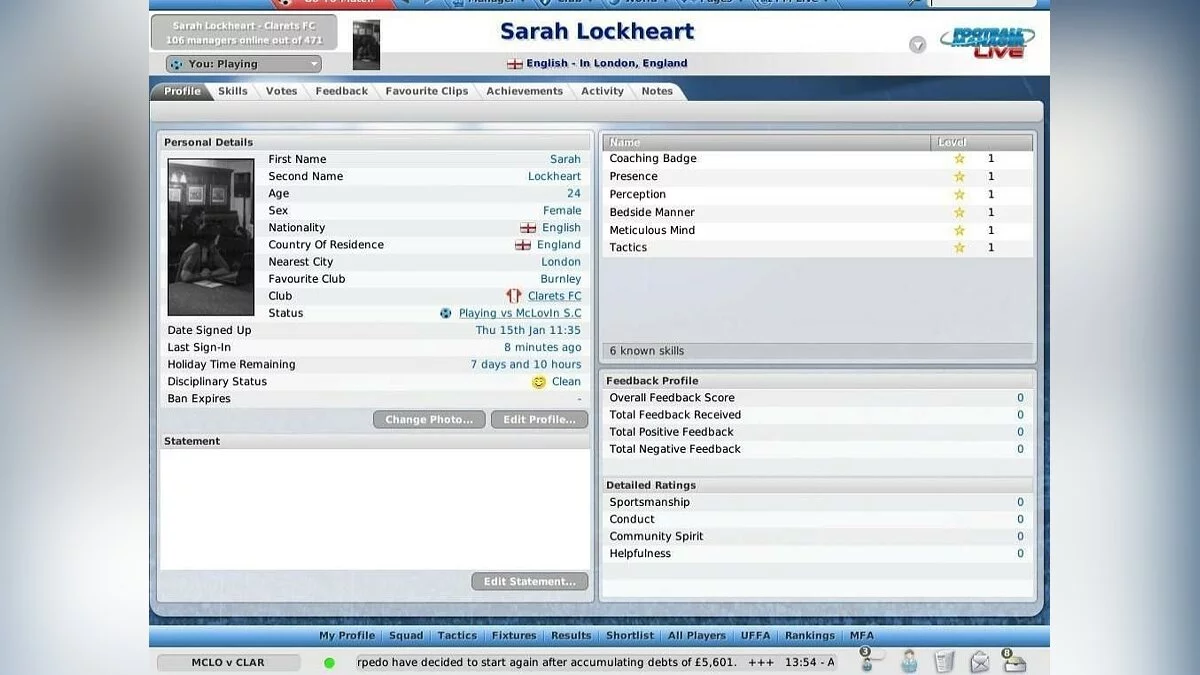Open the mail envelope icon
Image resolution: width=1200 pixels, height=675 pixels.
[x=980, y=662]
